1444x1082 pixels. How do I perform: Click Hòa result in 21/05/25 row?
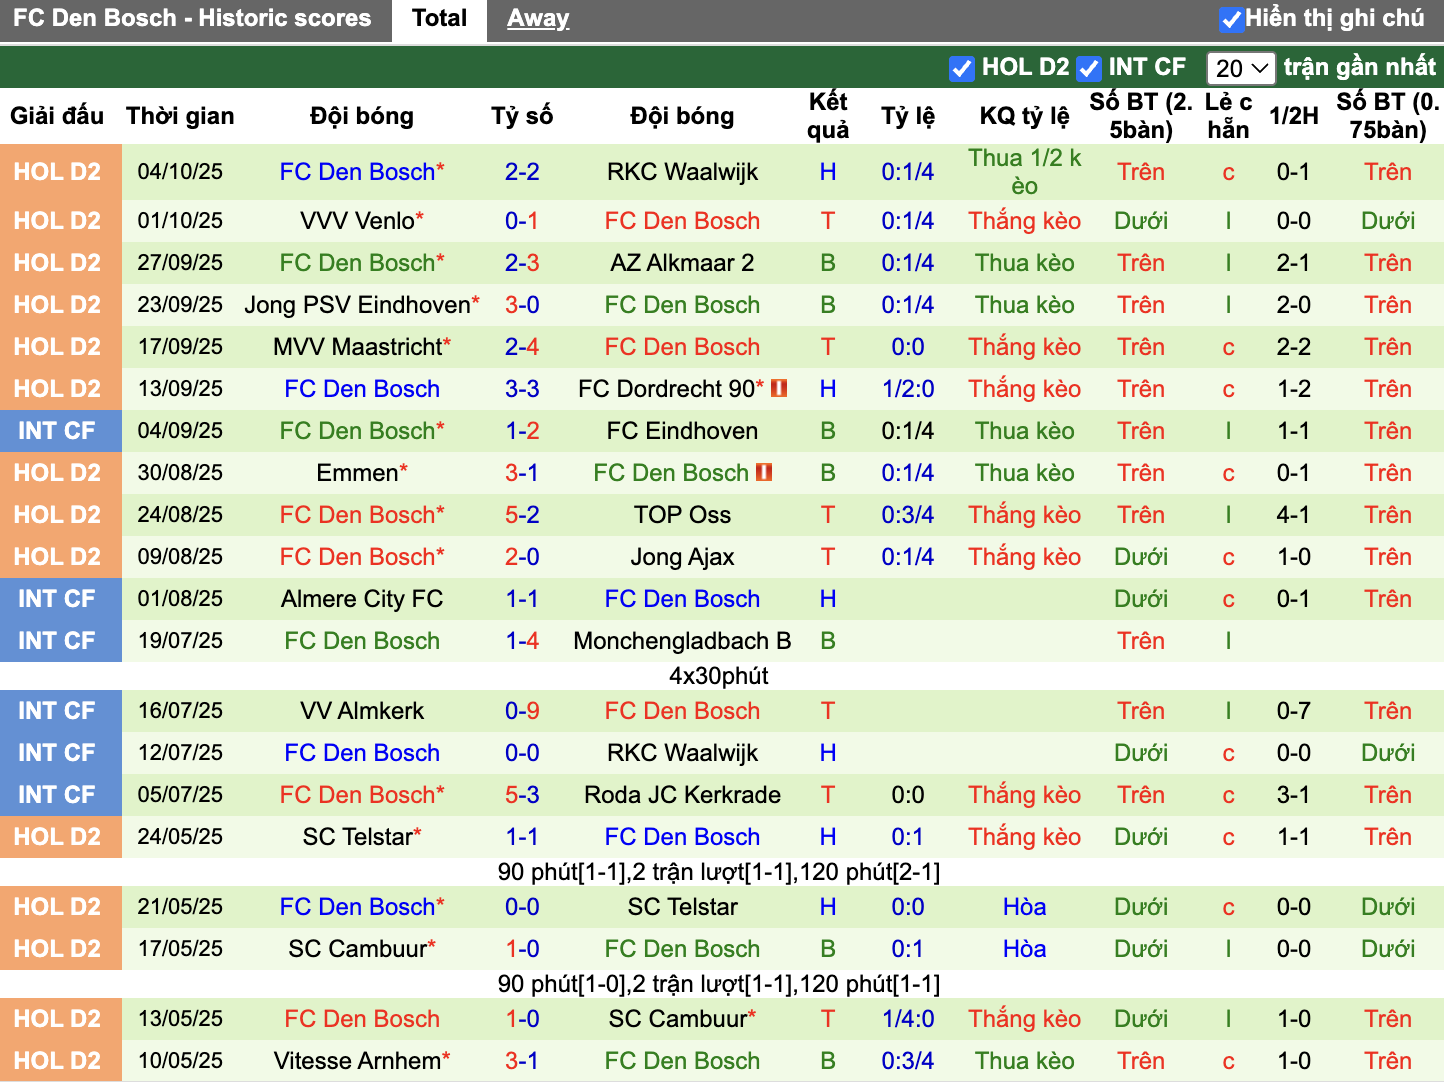click(1024, 907)
